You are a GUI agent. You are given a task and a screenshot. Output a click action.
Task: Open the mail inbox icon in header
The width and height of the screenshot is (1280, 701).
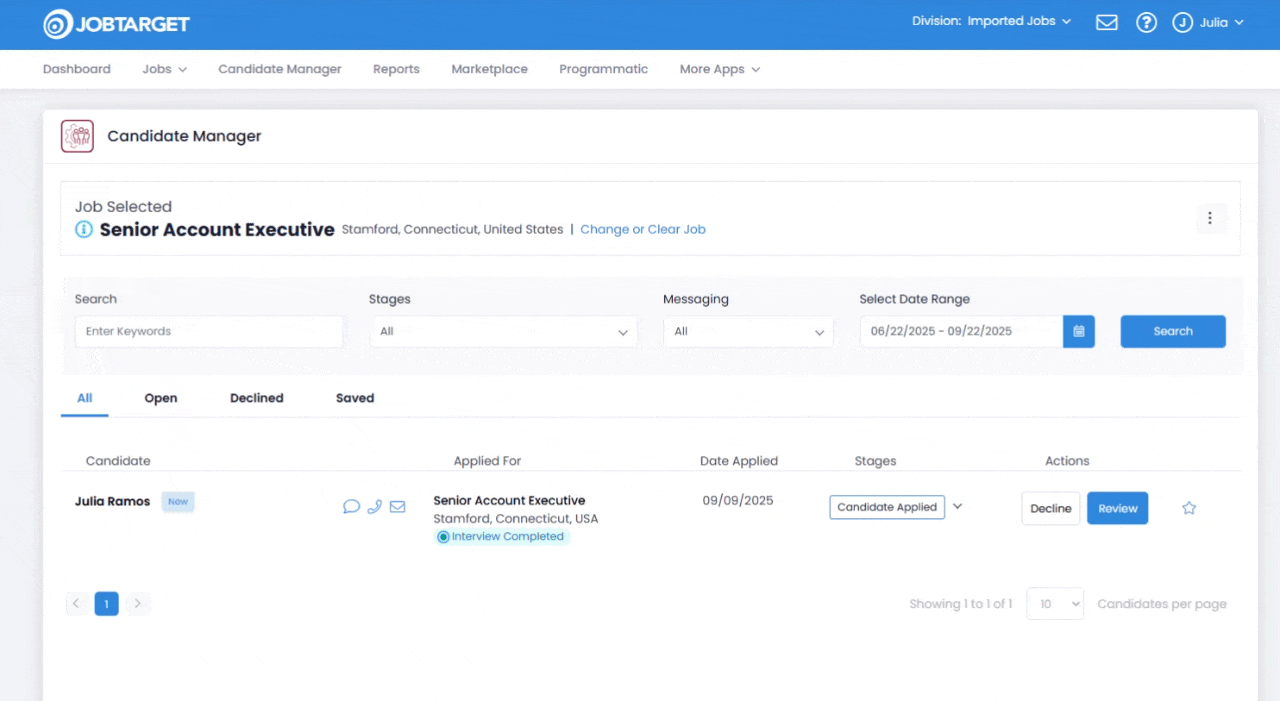point(1106,22)
